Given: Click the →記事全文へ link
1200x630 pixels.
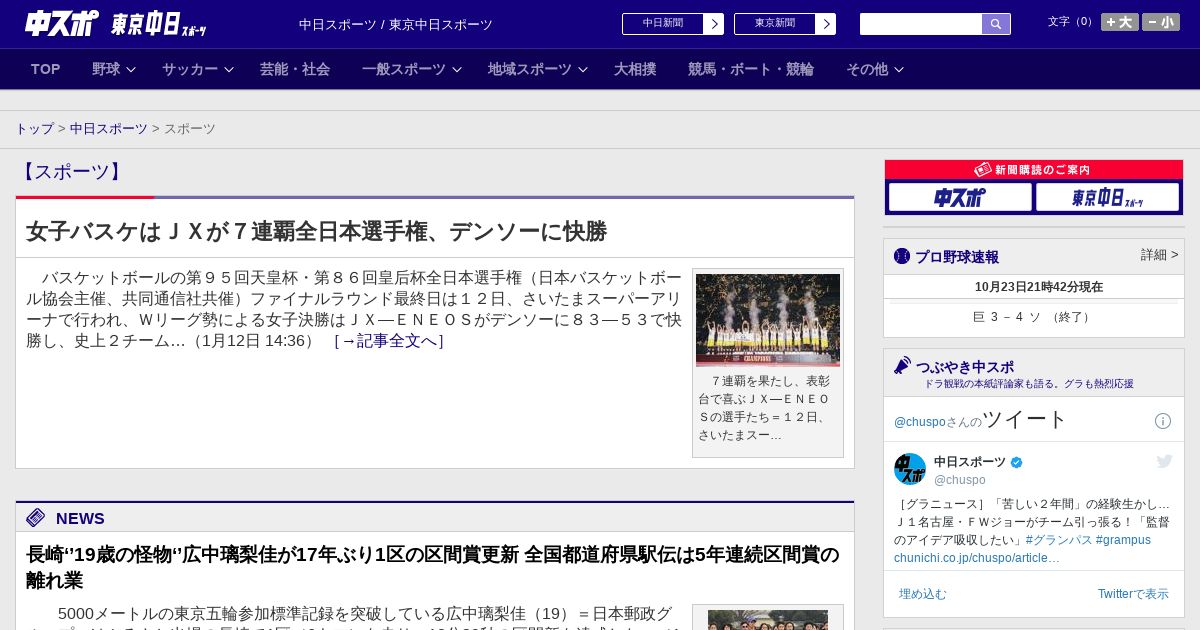Looking at the screenshot, I should [388, 341].
